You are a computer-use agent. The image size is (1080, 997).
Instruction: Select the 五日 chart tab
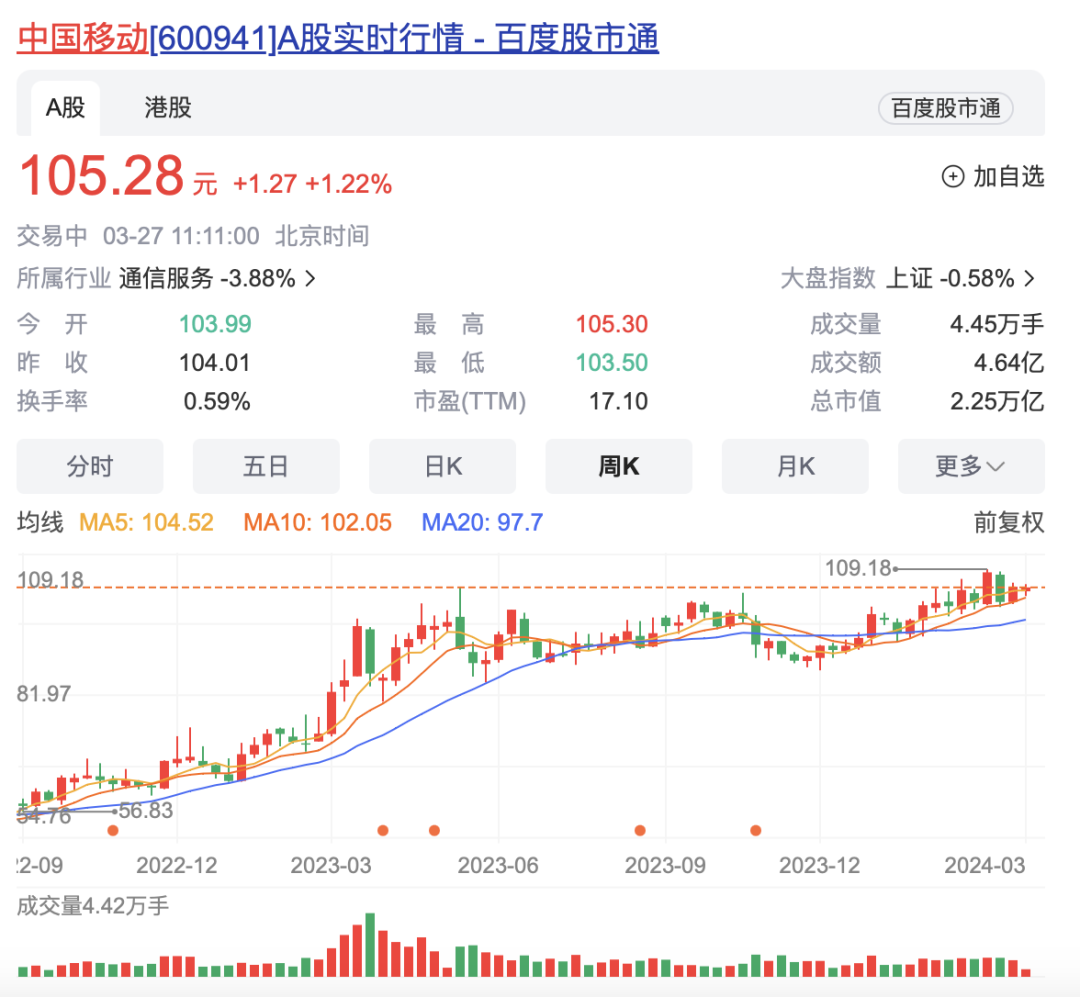266,466
